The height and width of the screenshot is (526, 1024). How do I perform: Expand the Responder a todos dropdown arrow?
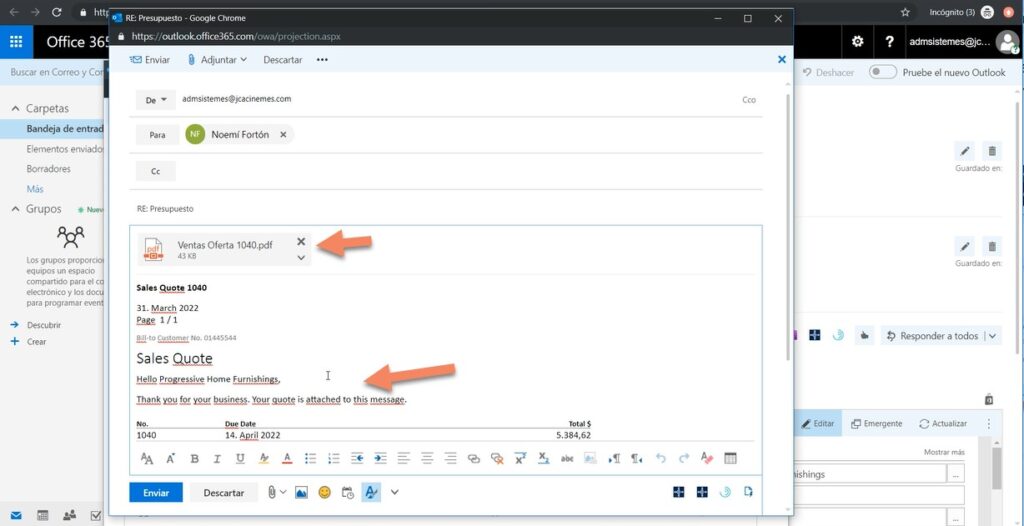pos(992,336)
